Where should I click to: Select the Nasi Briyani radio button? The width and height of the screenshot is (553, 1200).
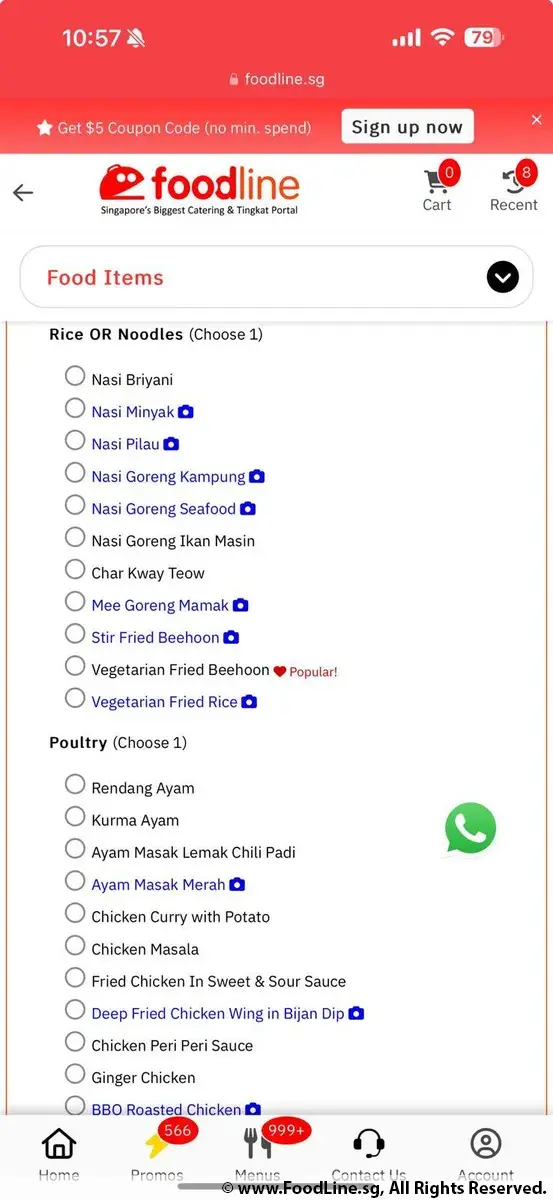pos(75,376)
